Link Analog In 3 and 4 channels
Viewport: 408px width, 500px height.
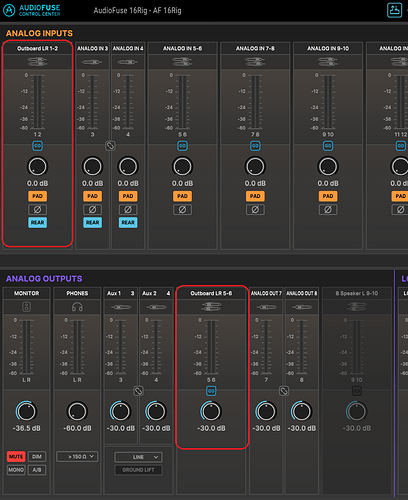(x=110, y=146)
